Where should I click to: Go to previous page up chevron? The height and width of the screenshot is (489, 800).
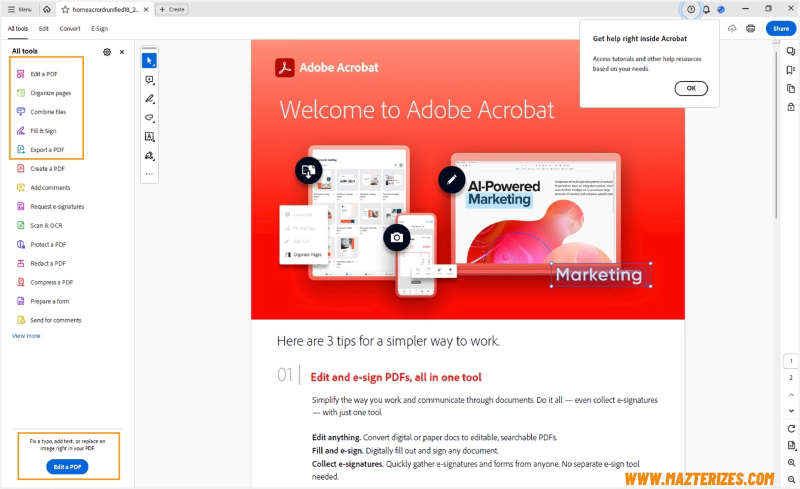(x=791, y=395)
